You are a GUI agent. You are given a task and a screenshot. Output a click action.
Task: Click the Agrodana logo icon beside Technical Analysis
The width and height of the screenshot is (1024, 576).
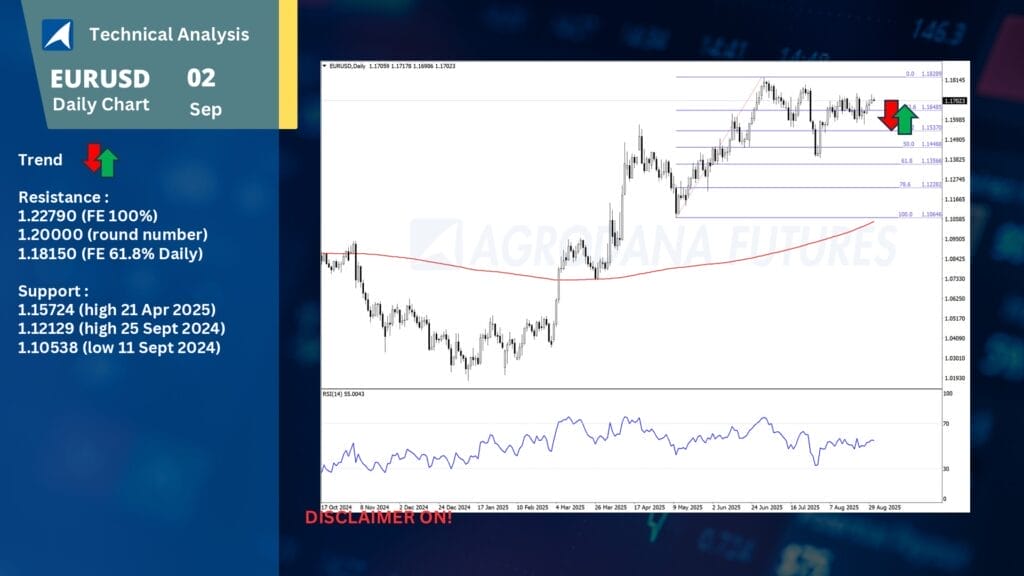pos(57,35)
